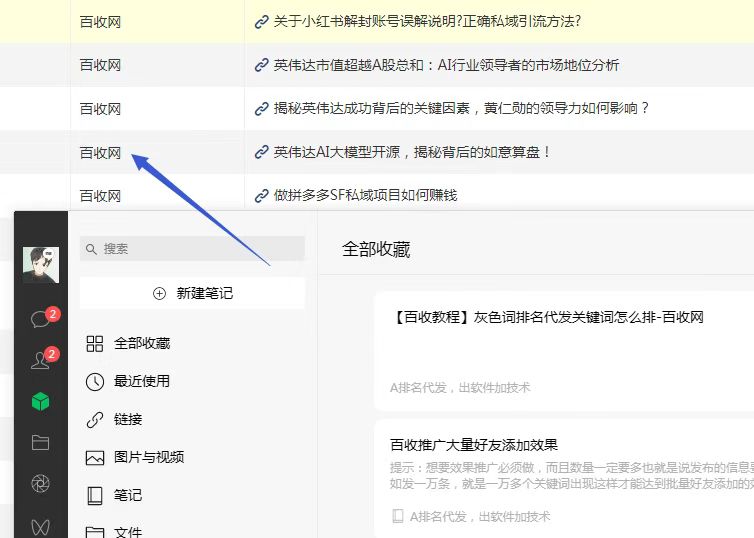Open link 英伟达AI大模型开源
Image resolution: width=754 pixels, height=538 pixels.
[x=412, y=152]
